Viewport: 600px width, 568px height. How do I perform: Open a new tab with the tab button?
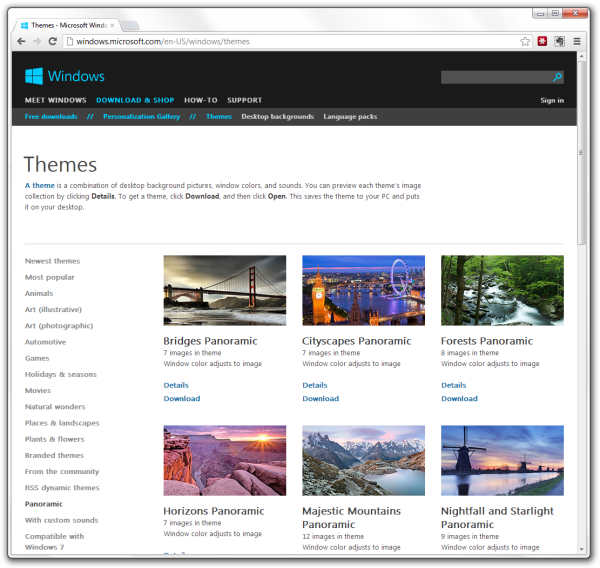pos(130,26)
